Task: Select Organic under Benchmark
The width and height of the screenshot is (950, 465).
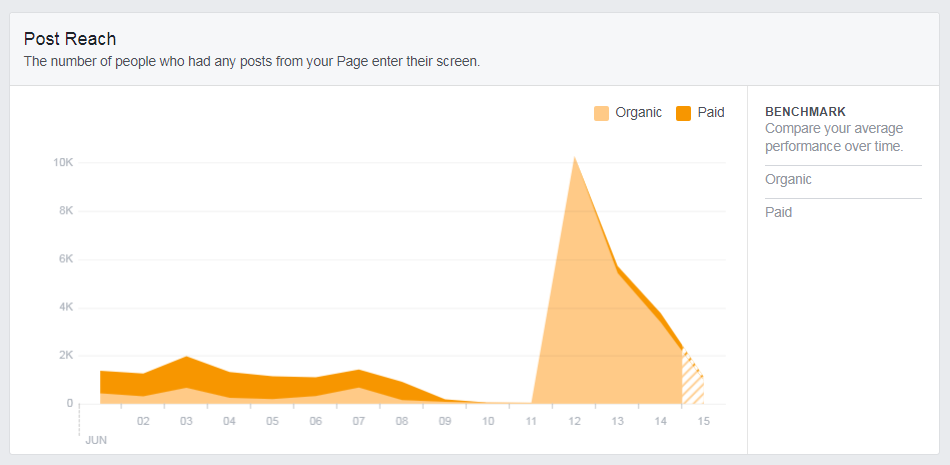Action: [x=788, y=180]
